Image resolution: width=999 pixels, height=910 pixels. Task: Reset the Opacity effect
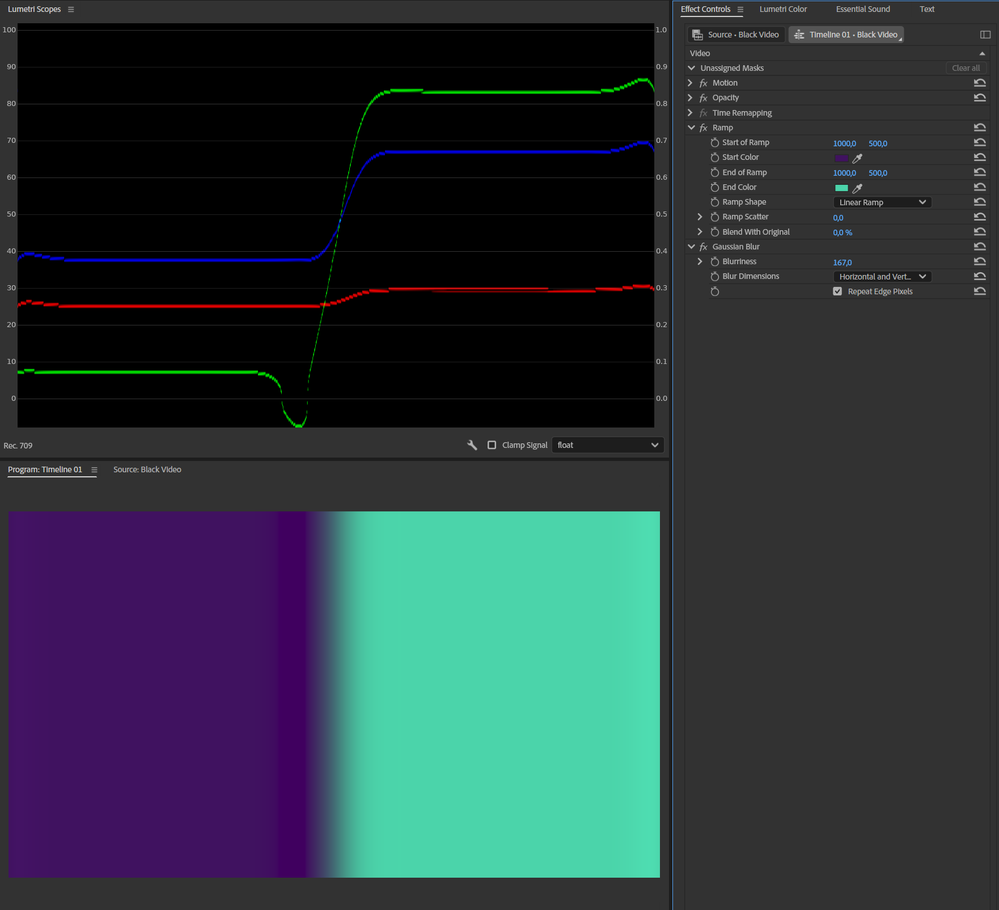click(980, 98)
